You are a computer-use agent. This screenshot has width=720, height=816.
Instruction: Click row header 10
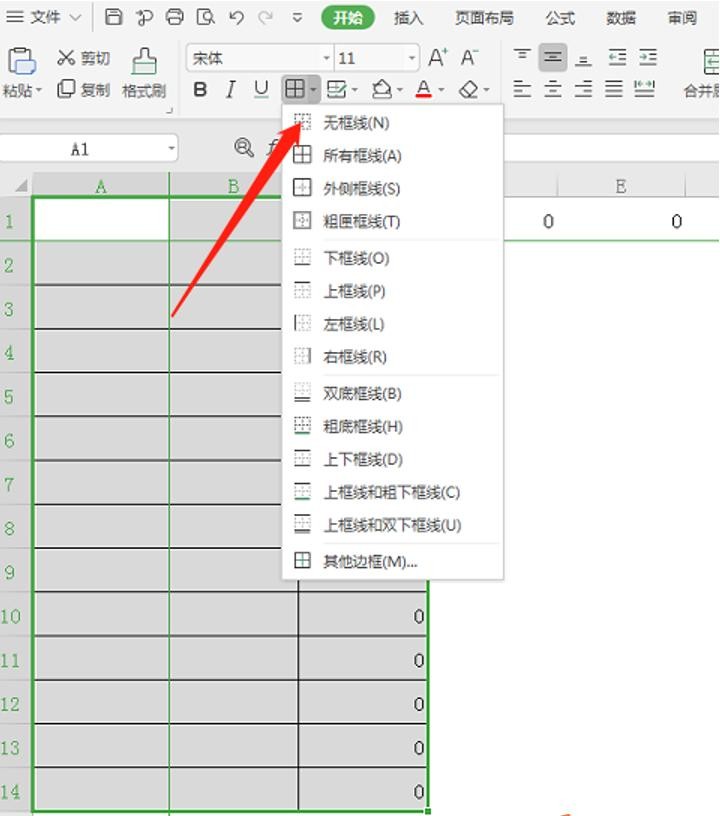(x=11, y=616)
